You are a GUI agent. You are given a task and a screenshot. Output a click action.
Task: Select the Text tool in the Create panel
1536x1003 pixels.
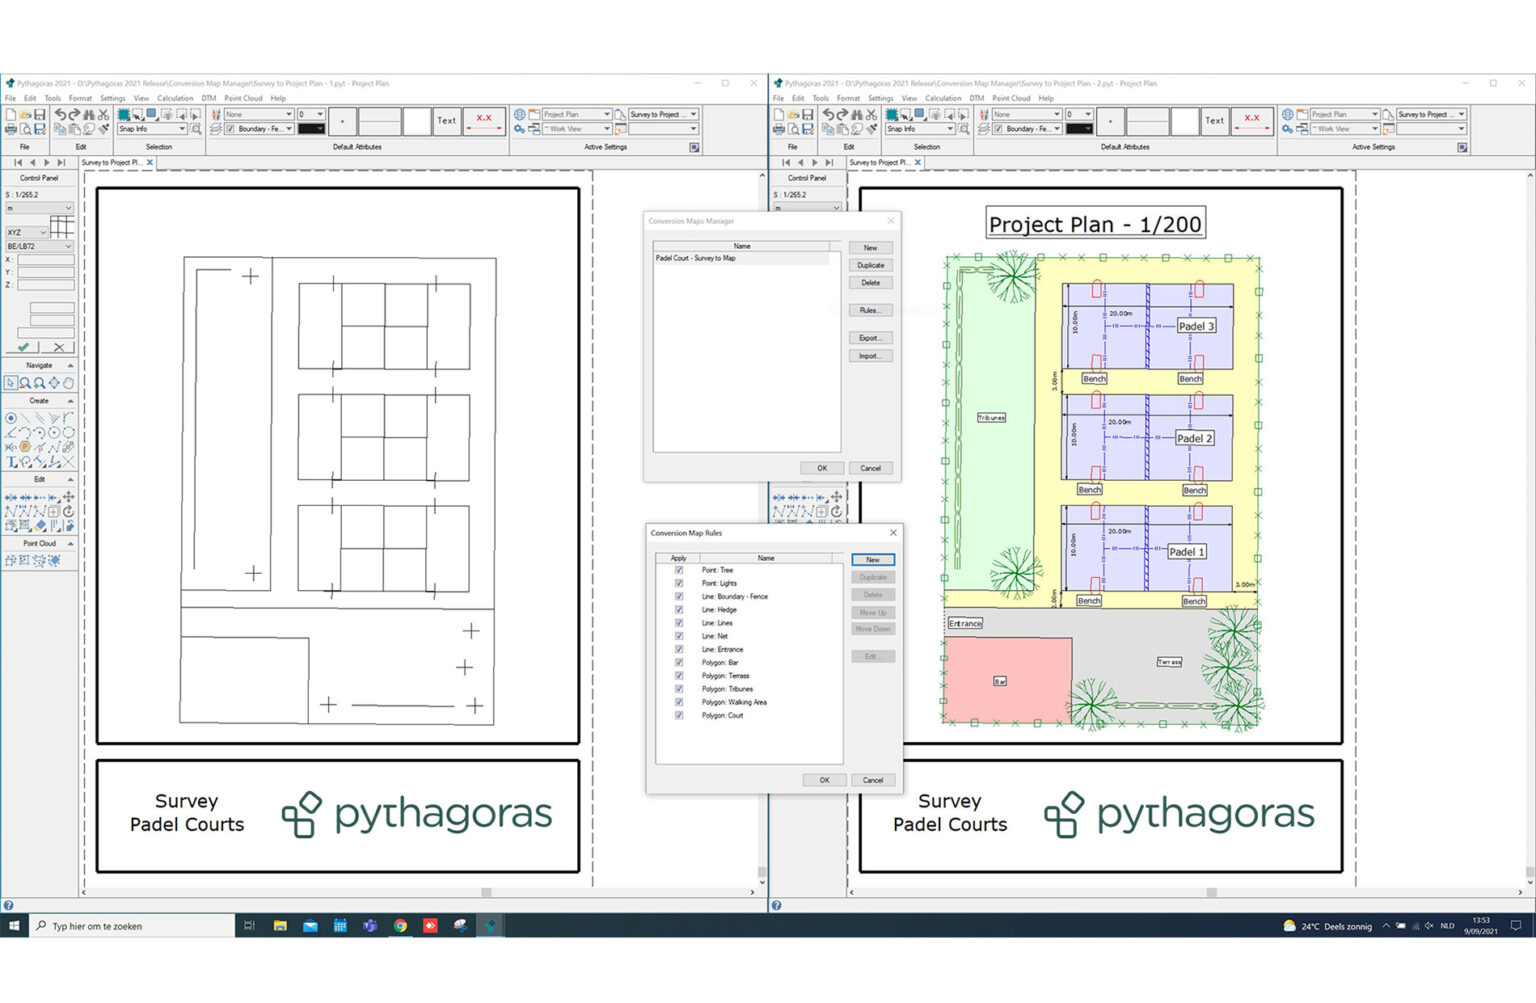pos(9,460)
